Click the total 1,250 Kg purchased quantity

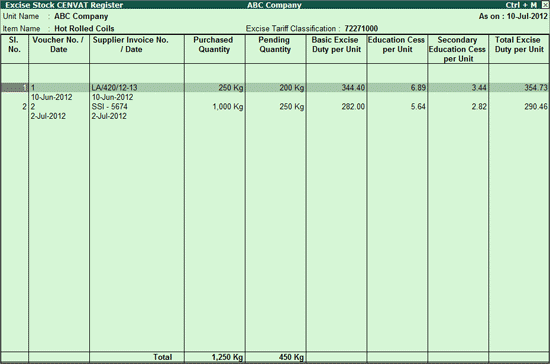click(x=227, y=357)
